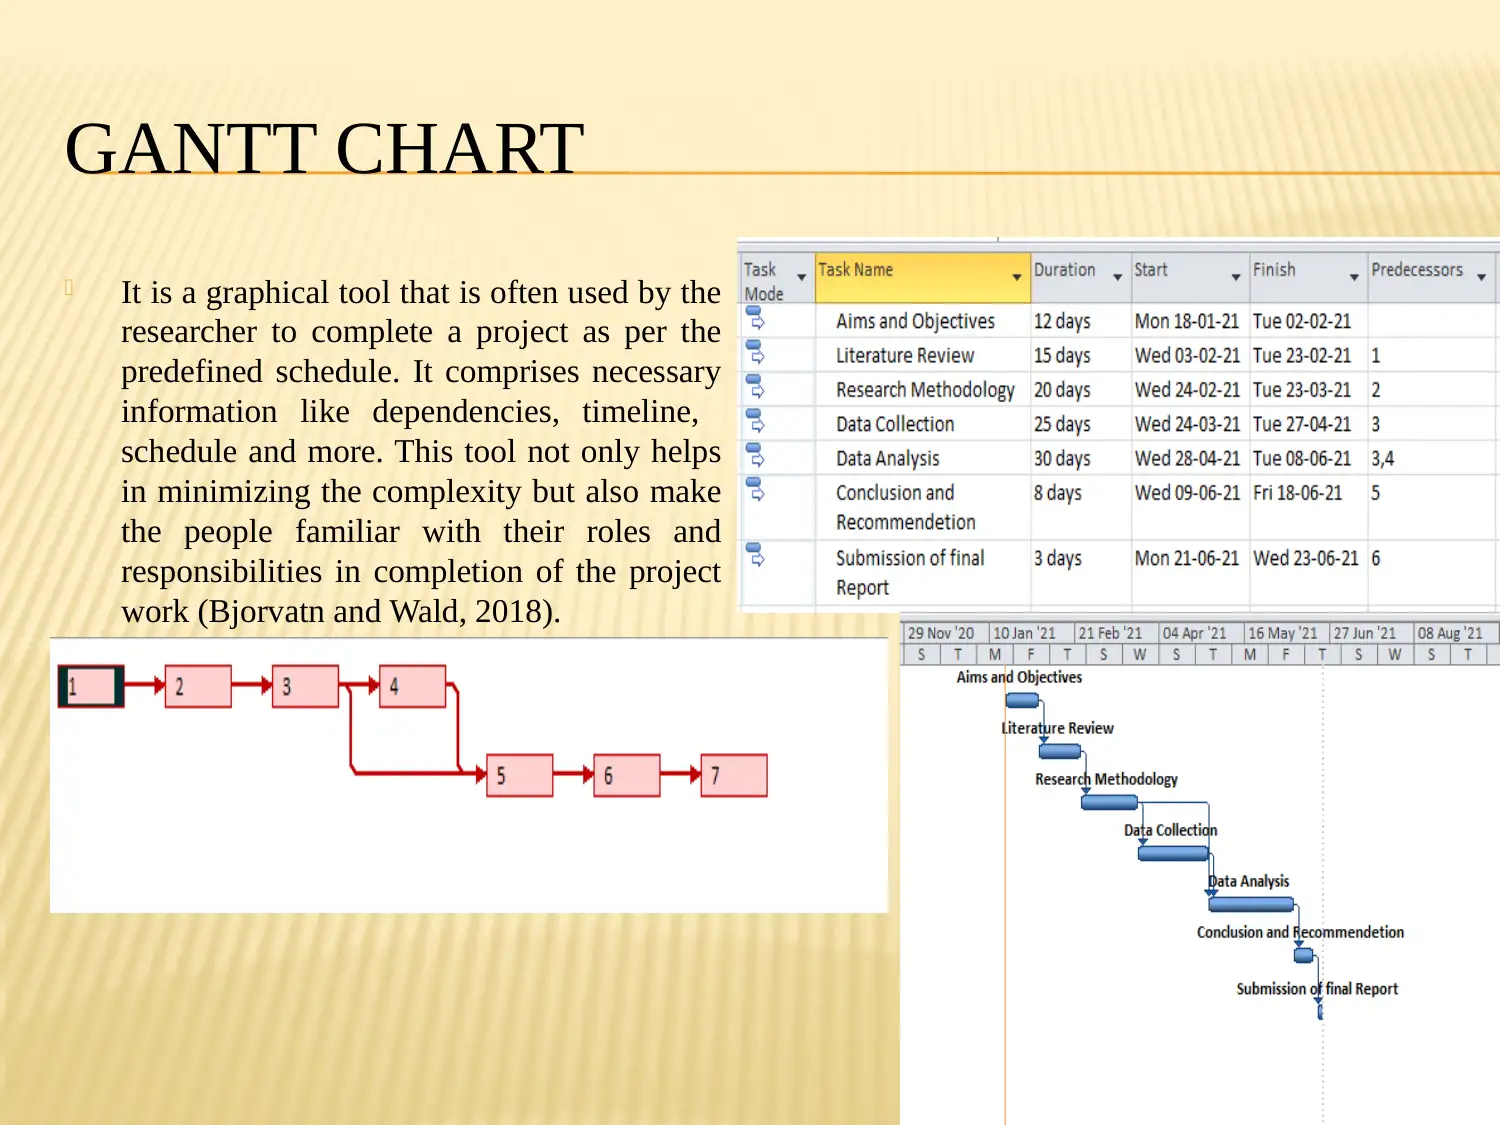The height and width of the screenshot is (1125, 1500).
Task: Click task mode icon for Data Collection row
Action: 756,421
